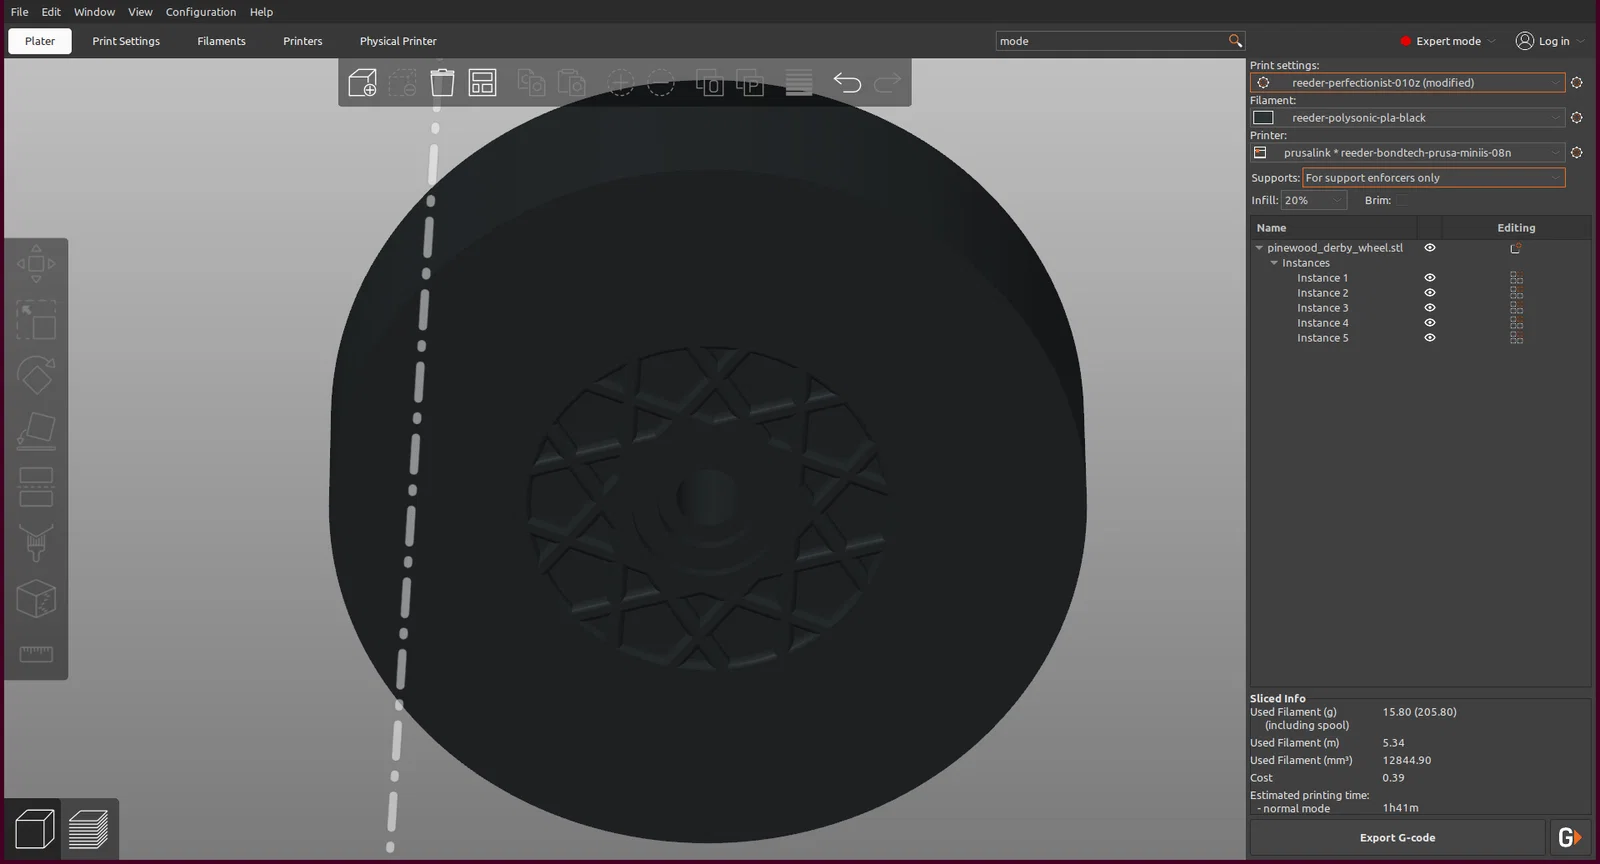Open the Window menu
This screenshot has width=1600, height=864.
point(94,12)
